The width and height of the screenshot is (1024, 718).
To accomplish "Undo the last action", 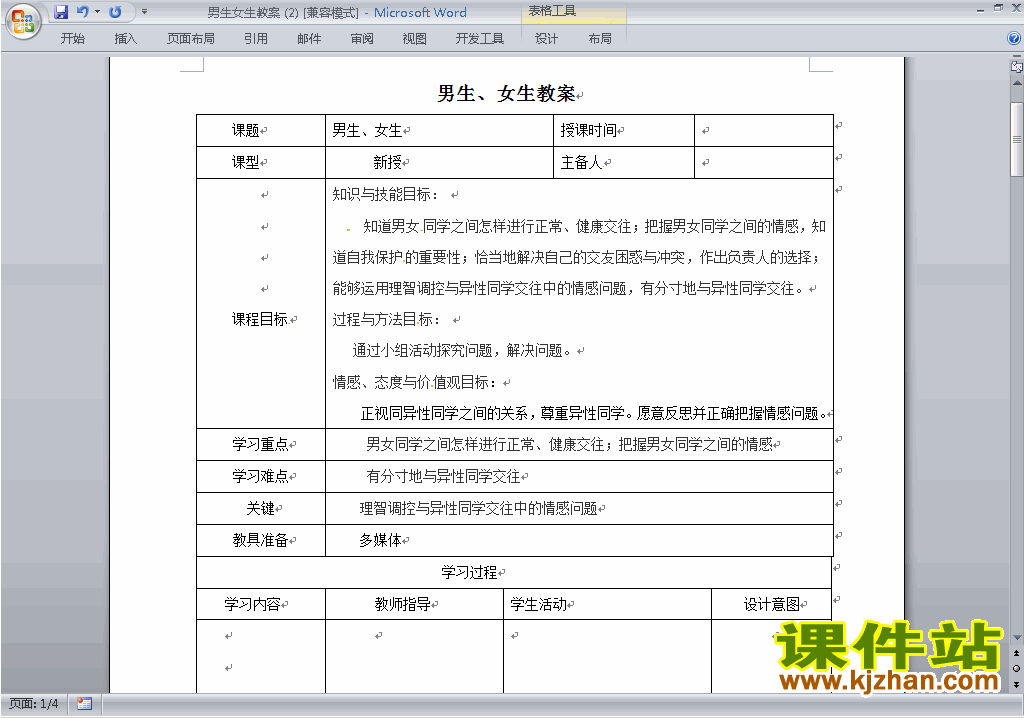I will 82,12.
